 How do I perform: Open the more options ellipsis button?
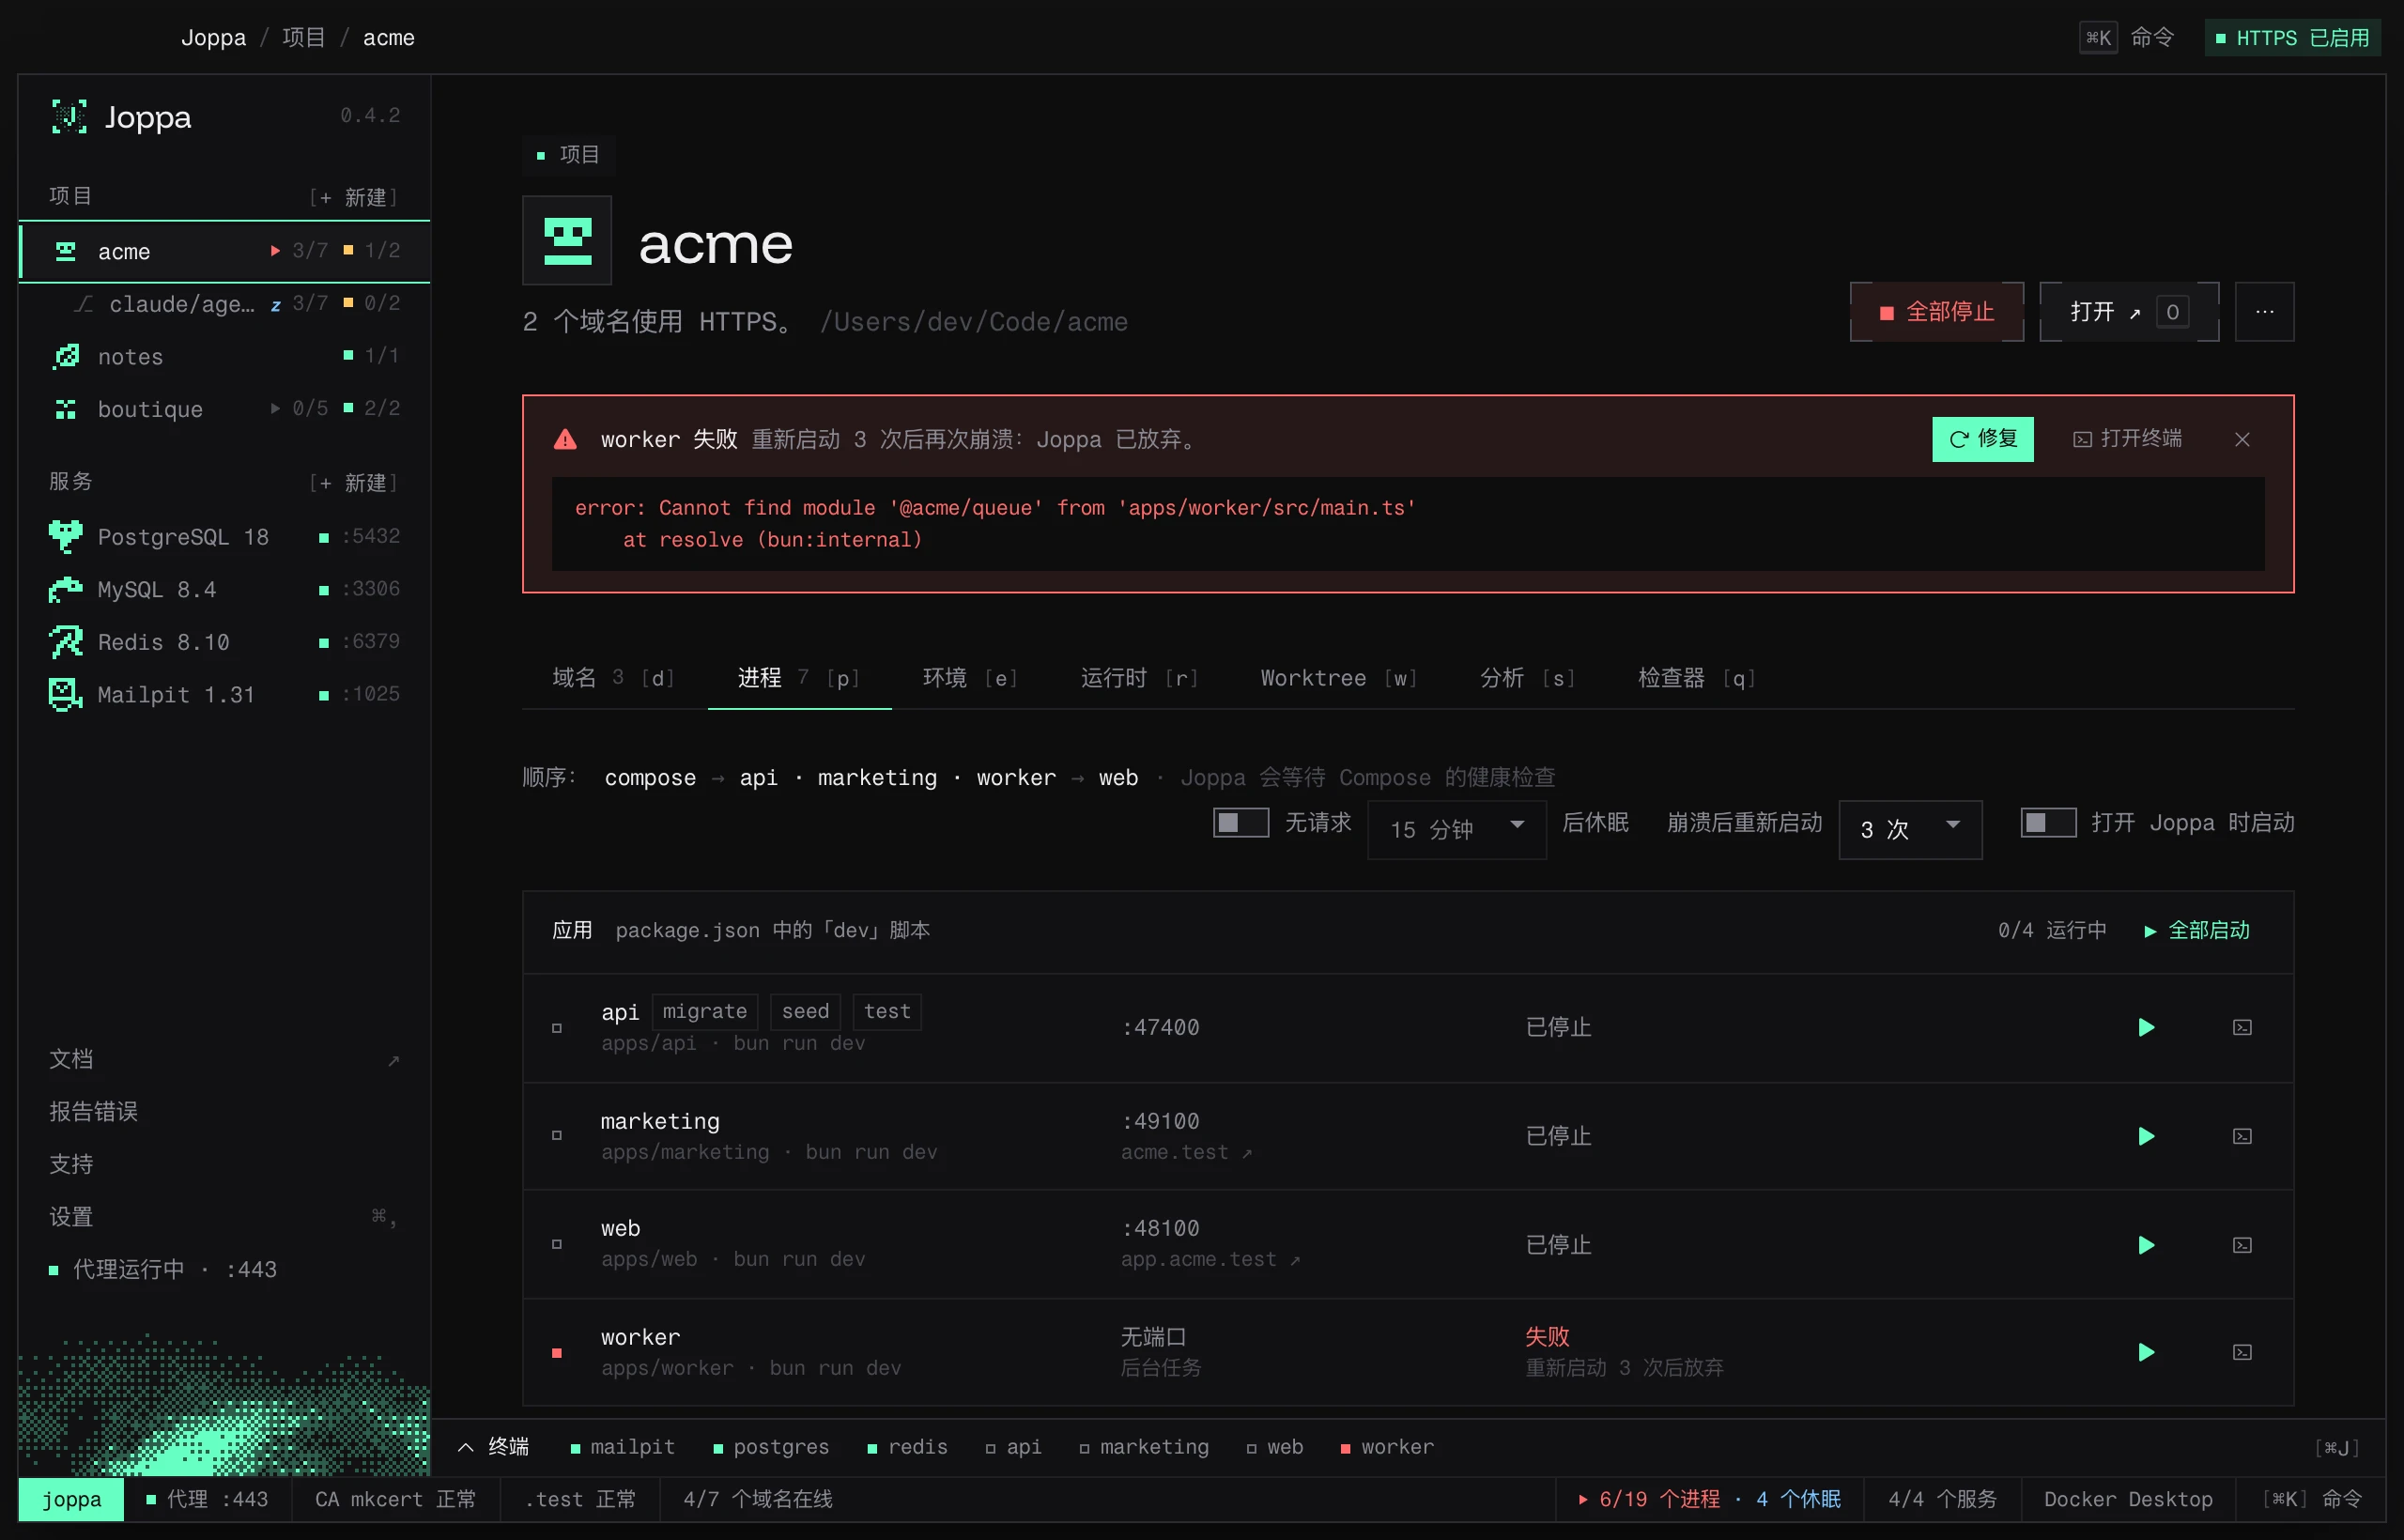coord(2264,312)
